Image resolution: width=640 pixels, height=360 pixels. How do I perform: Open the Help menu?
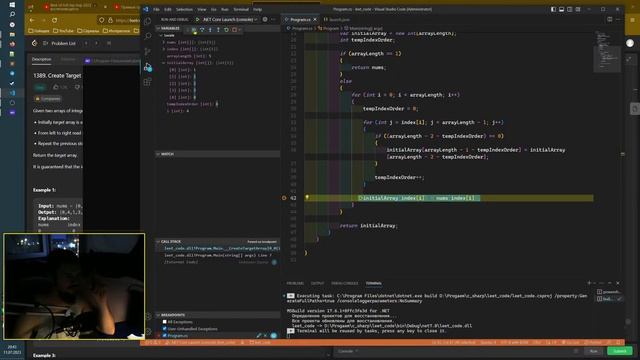258,9
